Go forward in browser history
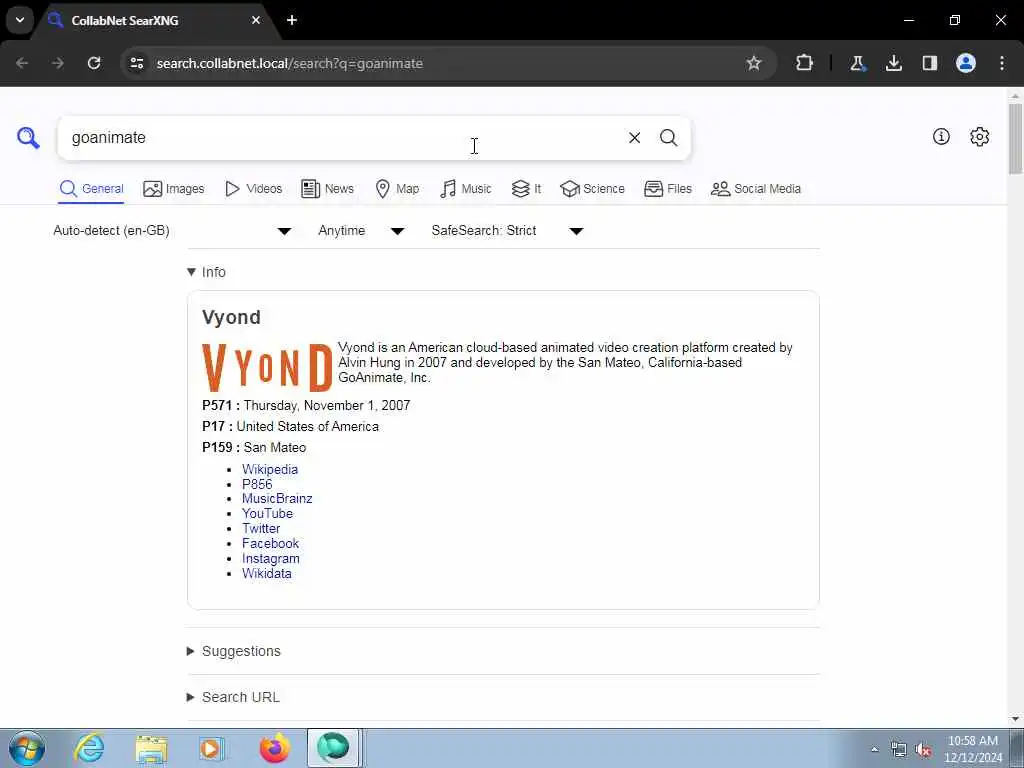Image resolution: width=1024 pixels, height=768 pixels. tap(58, 63)
